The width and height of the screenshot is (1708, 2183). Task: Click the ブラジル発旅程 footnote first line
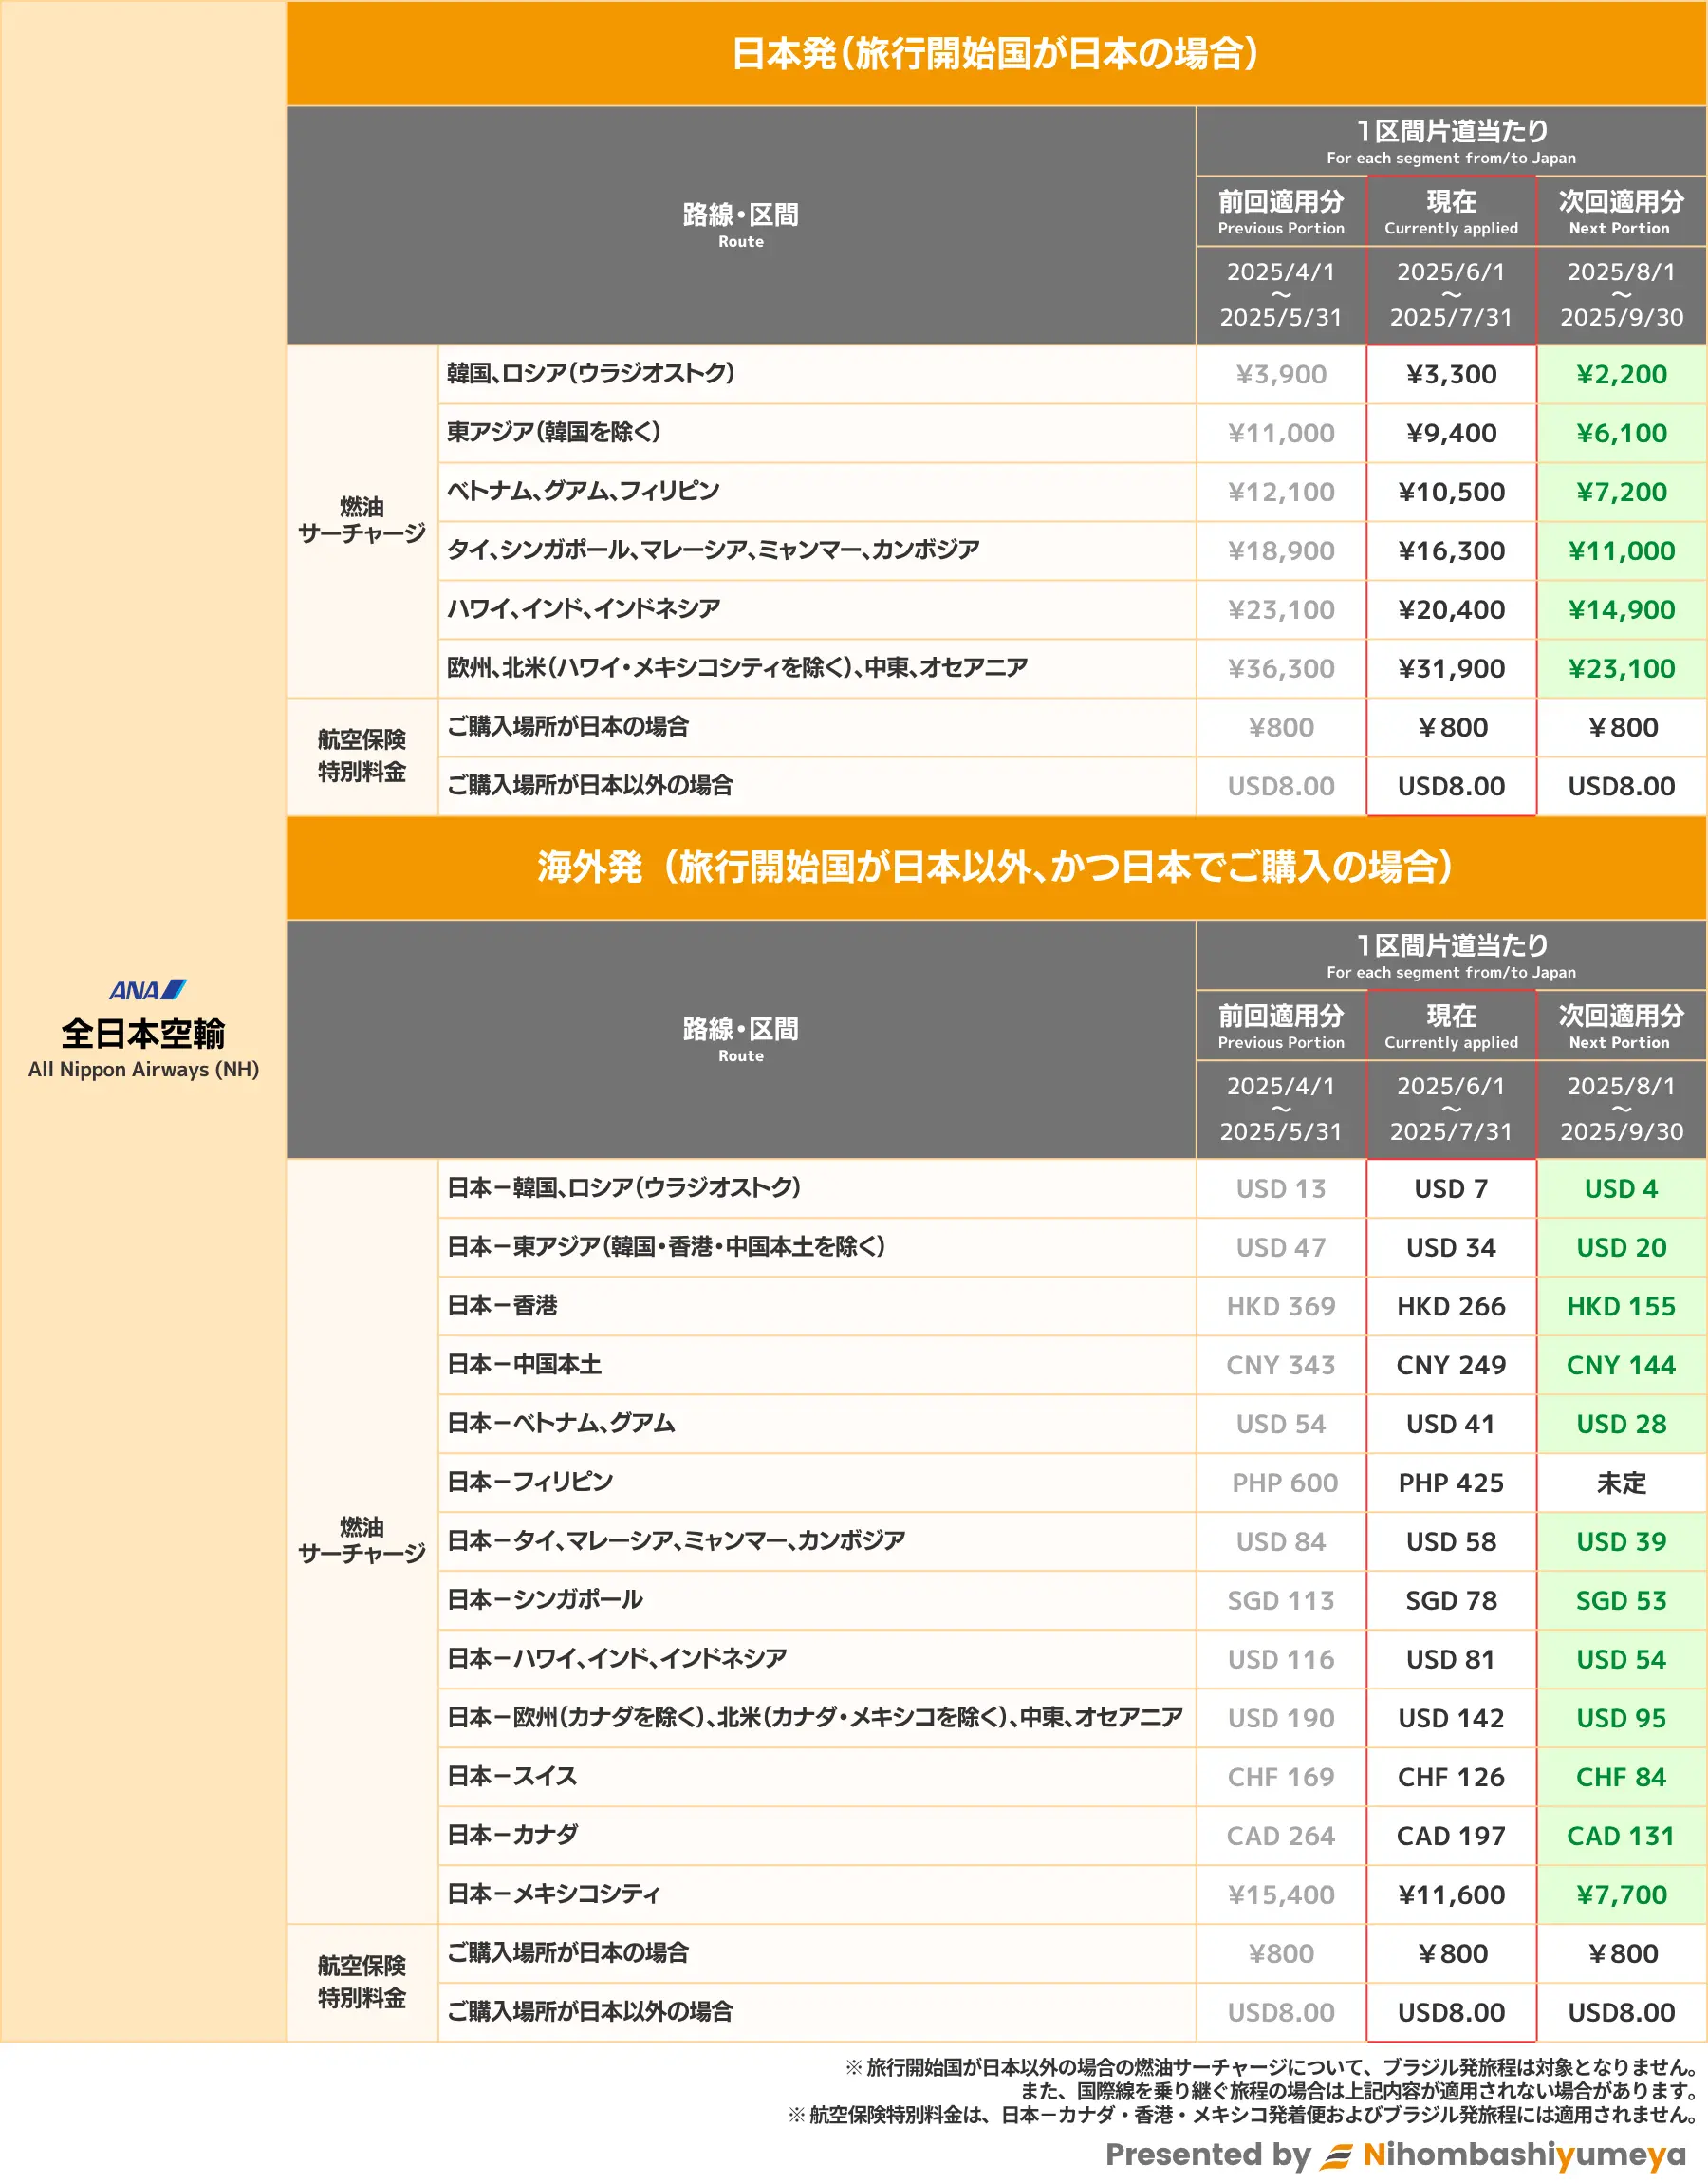[x=1271, y=2068]
